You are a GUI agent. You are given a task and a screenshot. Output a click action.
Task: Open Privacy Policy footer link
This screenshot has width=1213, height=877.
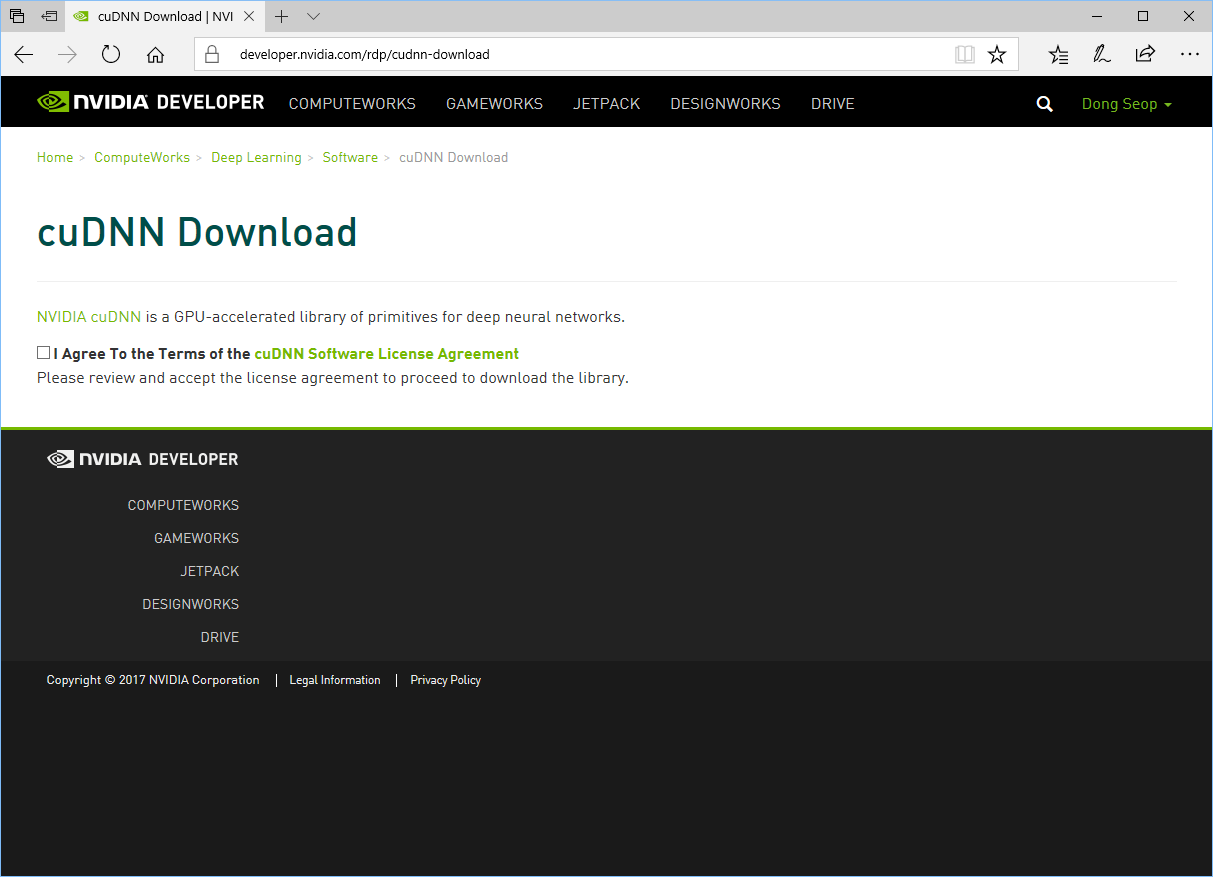point(446,680)
